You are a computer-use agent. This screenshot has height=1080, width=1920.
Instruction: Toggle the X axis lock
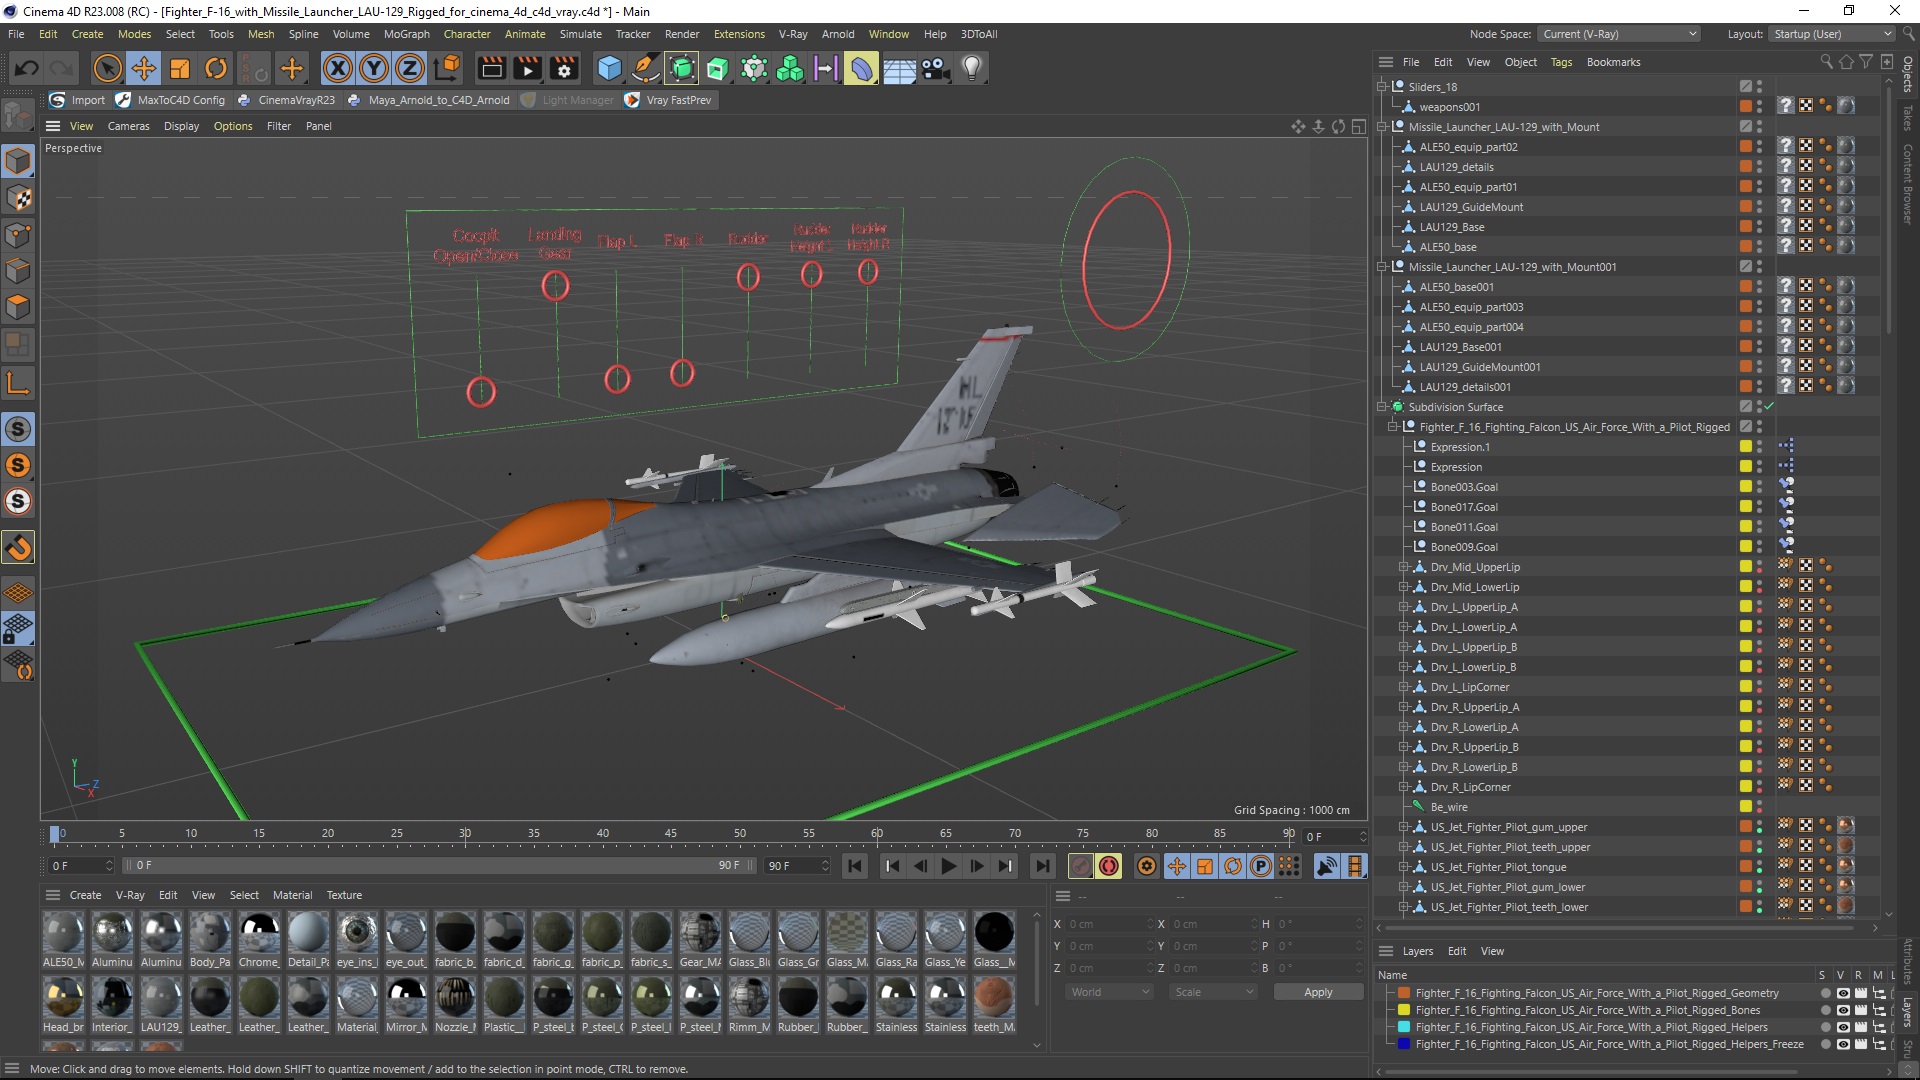[338, 68]
